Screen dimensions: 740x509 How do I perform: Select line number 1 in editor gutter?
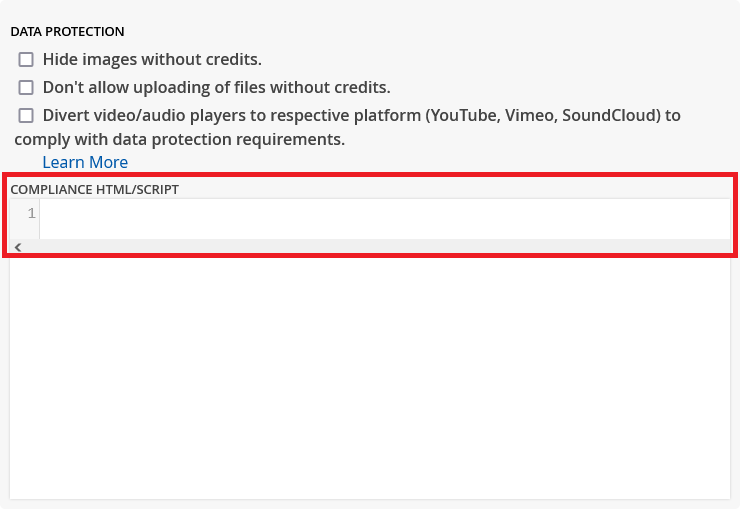click(x=31, y=214)
